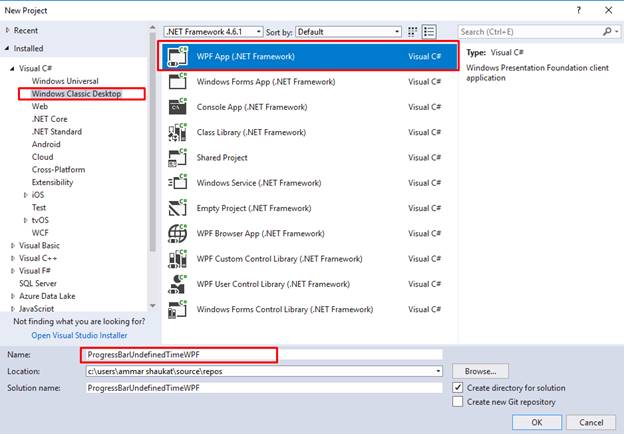Screen dimensions: 624x434
Task: Collapse the Installed node
Action: (7, 48)
